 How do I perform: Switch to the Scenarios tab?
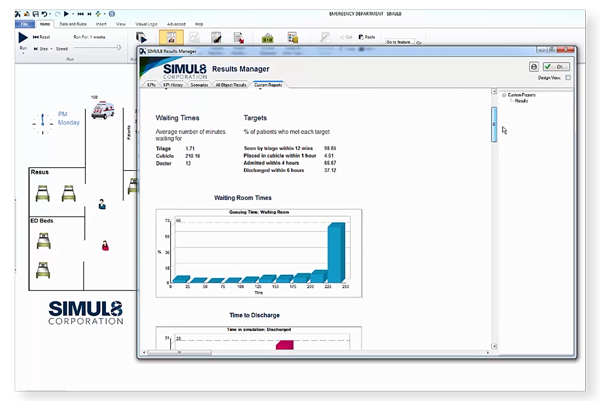[199, 85]
